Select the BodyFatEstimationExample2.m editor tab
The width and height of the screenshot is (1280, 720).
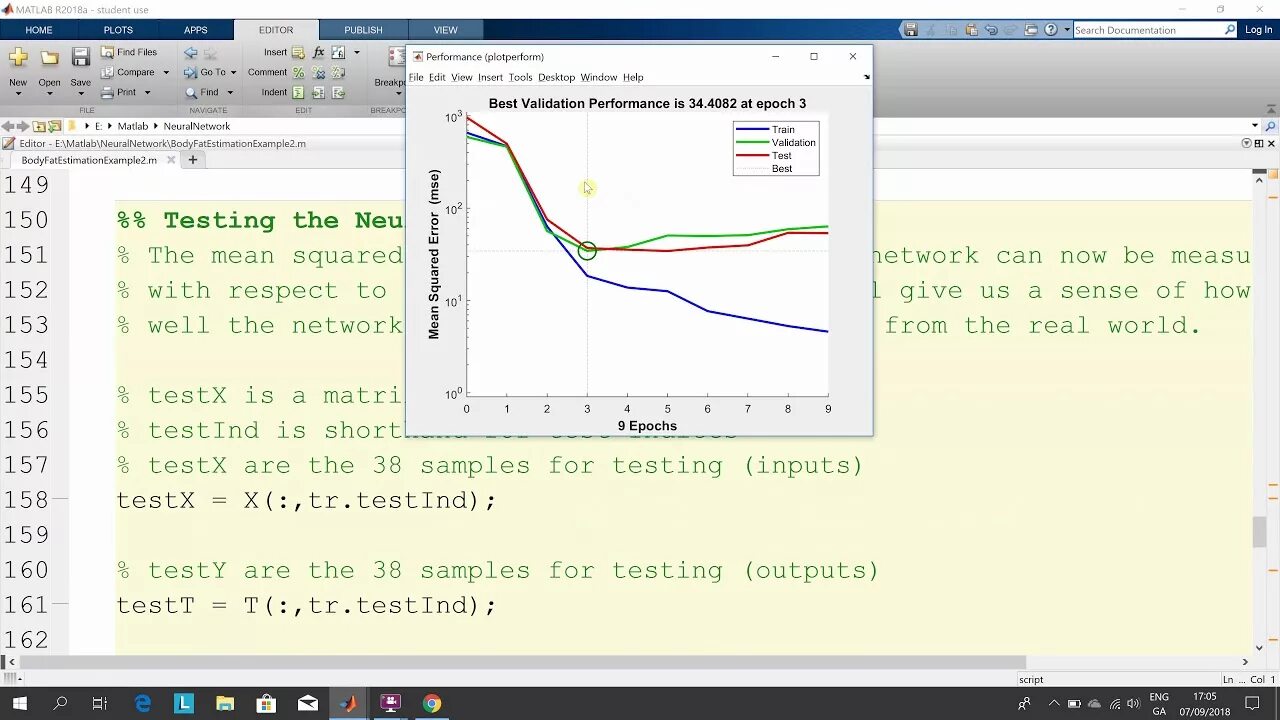89,160
